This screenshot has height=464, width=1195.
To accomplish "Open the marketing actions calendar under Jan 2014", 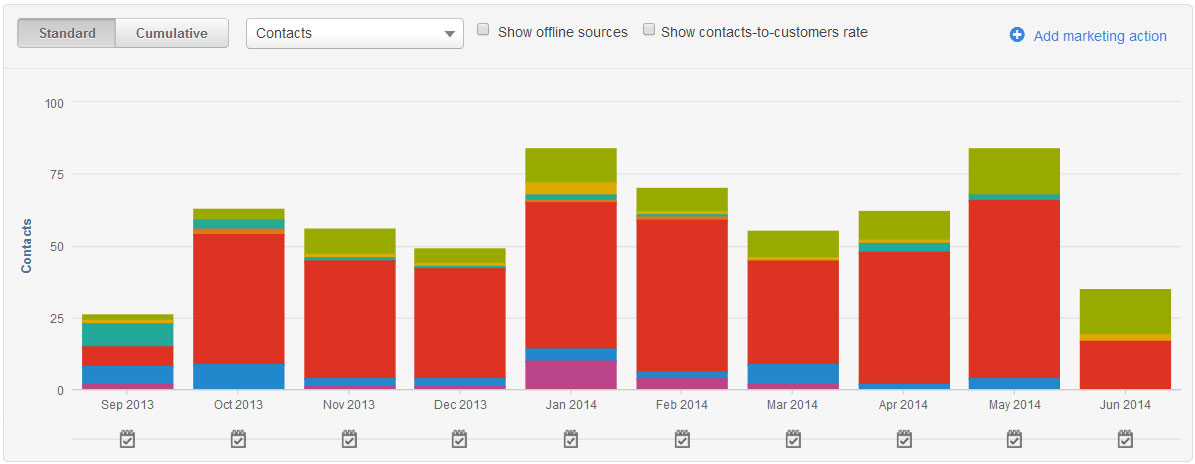I will tap(571, 439).
